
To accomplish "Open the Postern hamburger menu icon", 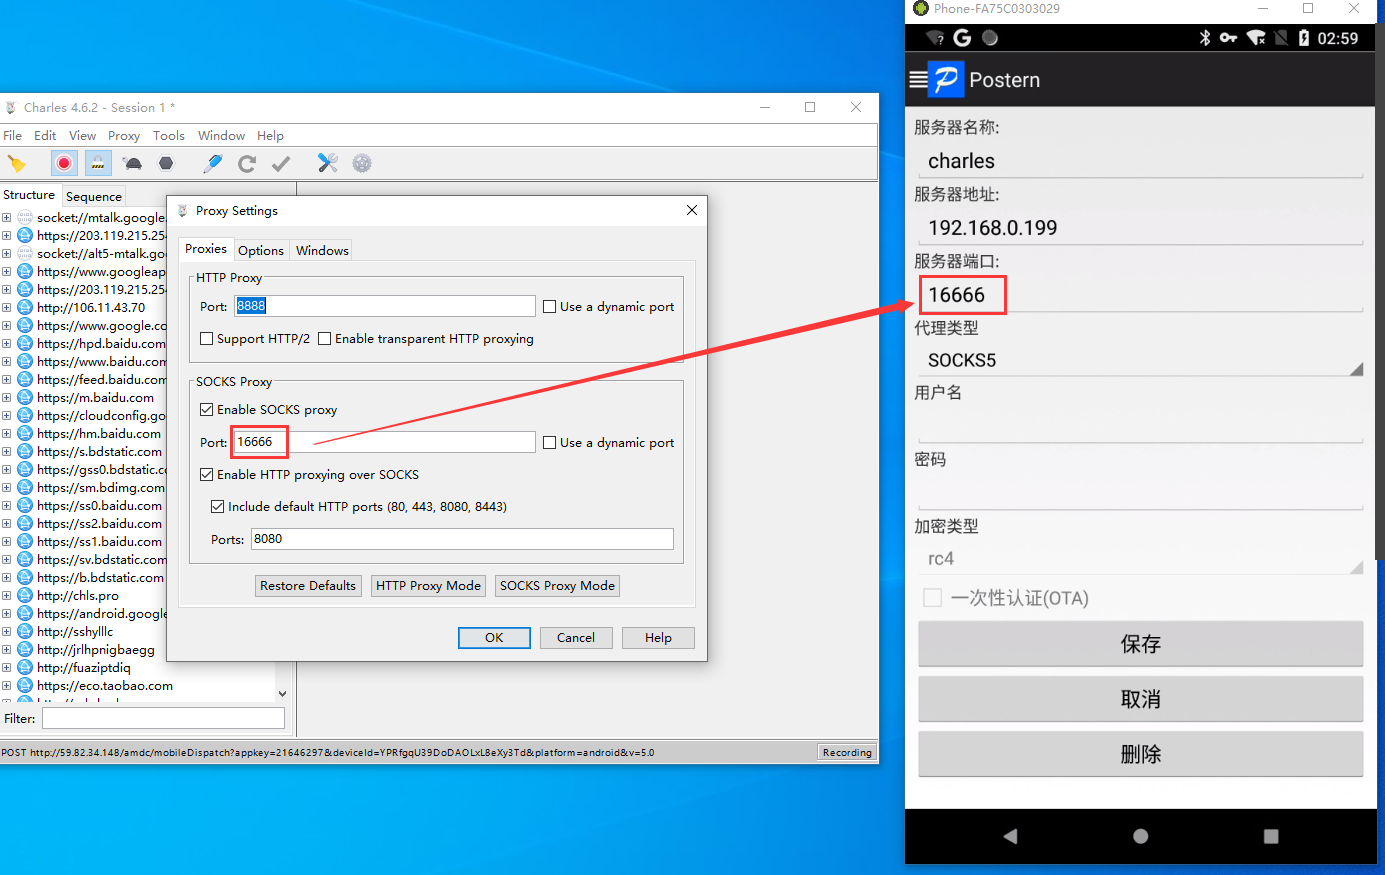I will 918,80.
